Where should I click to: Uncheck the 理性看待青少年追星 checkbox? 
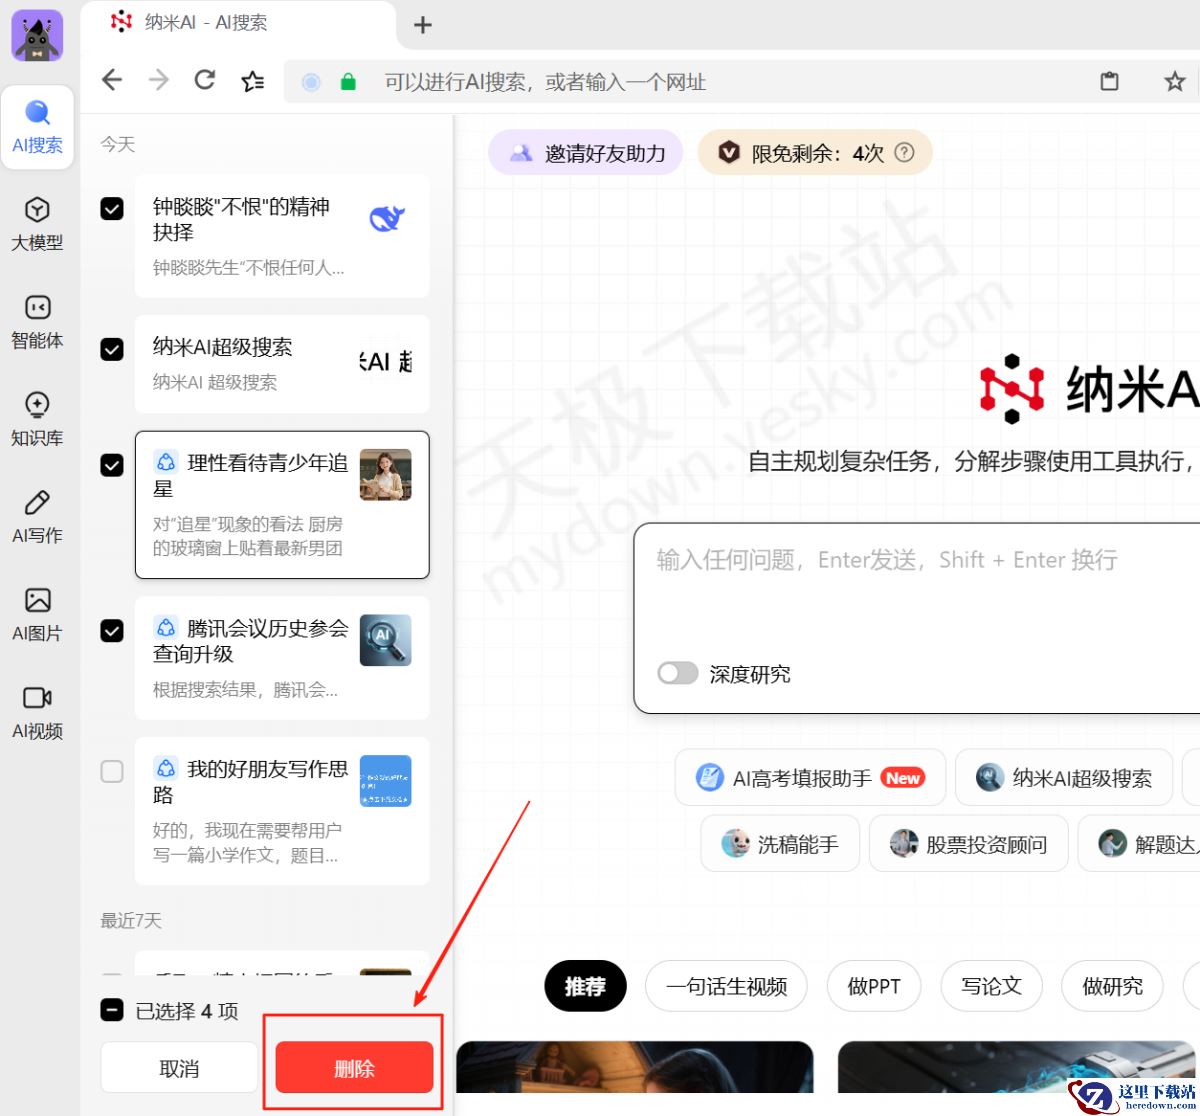click(112, 465)
